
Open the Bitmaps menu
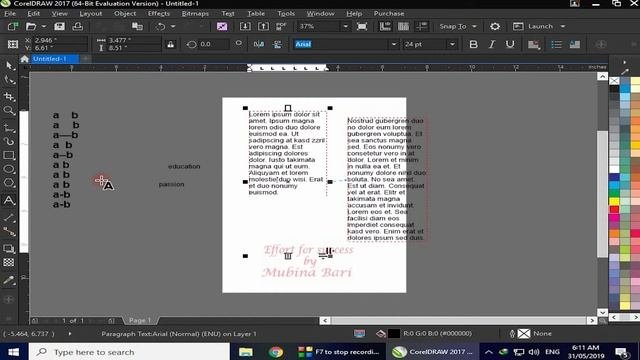[195, 13]
